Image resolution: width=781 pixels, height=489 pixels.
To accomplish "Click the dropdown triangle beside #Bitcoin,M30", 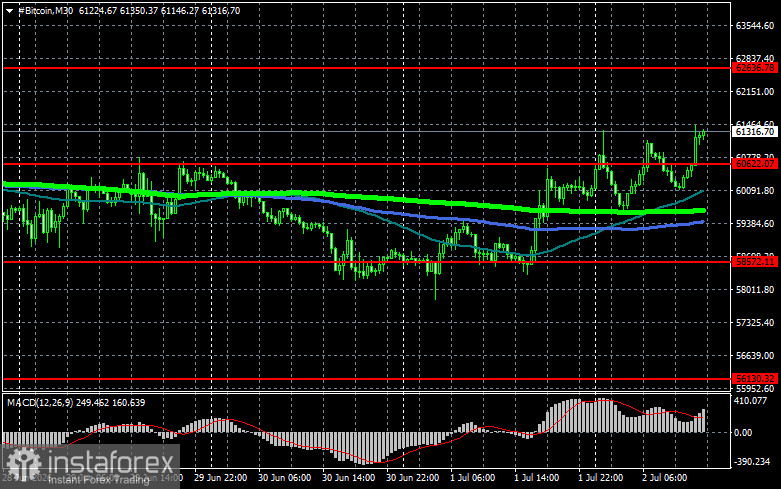I will 9,11.
